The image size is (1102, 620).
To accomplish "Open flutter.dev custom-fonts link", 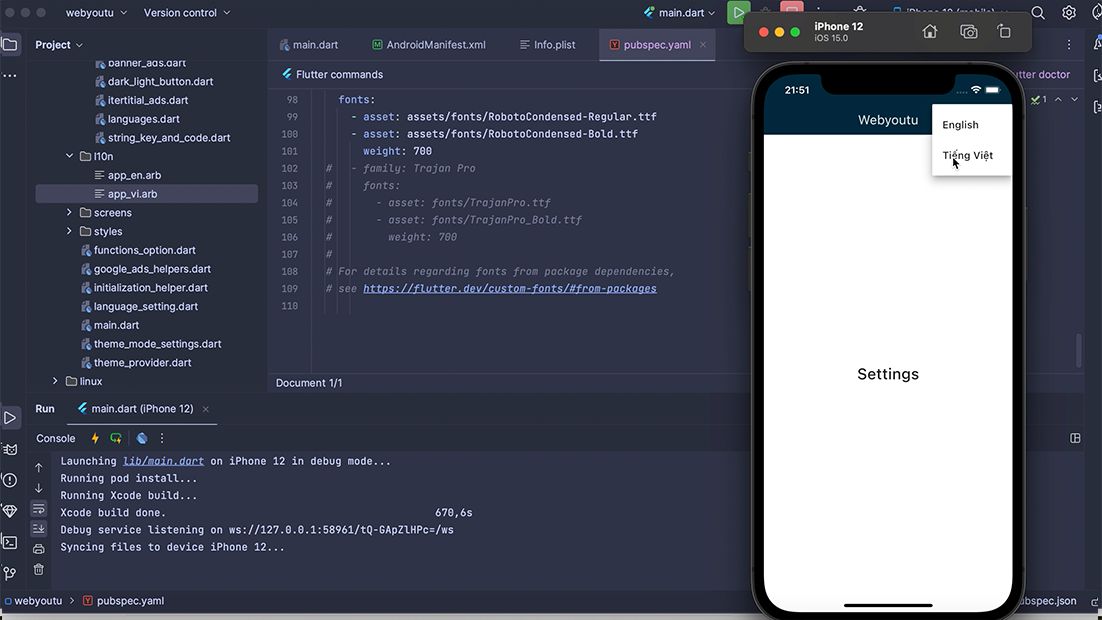I will [510, 288].
